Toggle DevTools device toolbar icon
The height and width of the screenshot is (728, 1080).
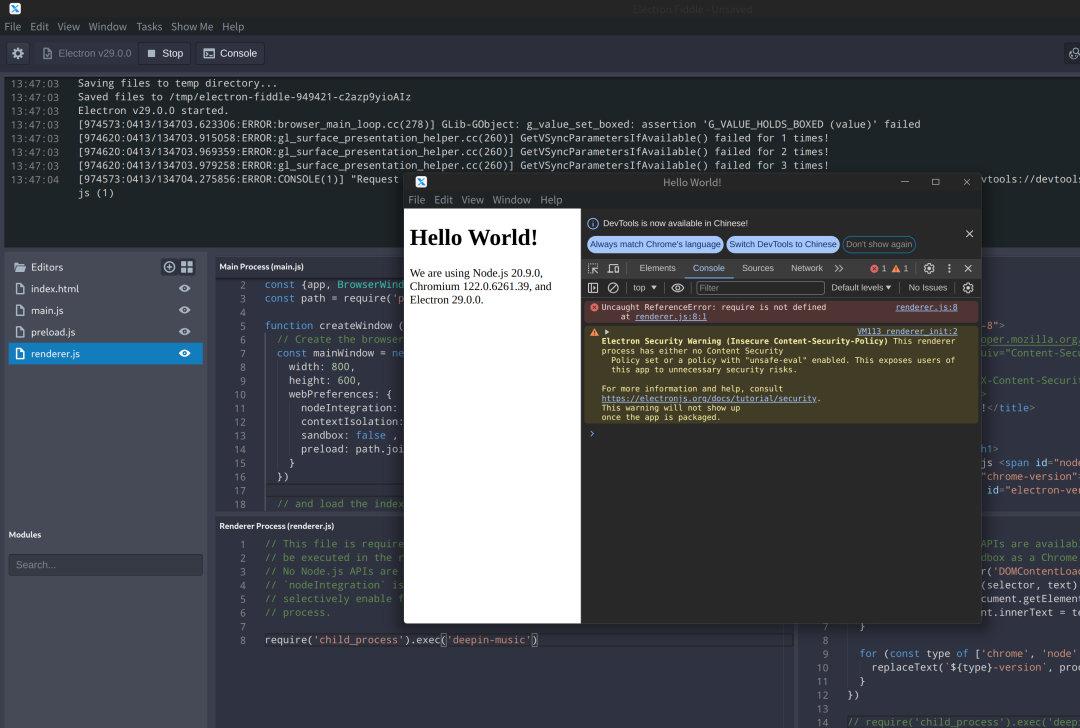[613, 268]
